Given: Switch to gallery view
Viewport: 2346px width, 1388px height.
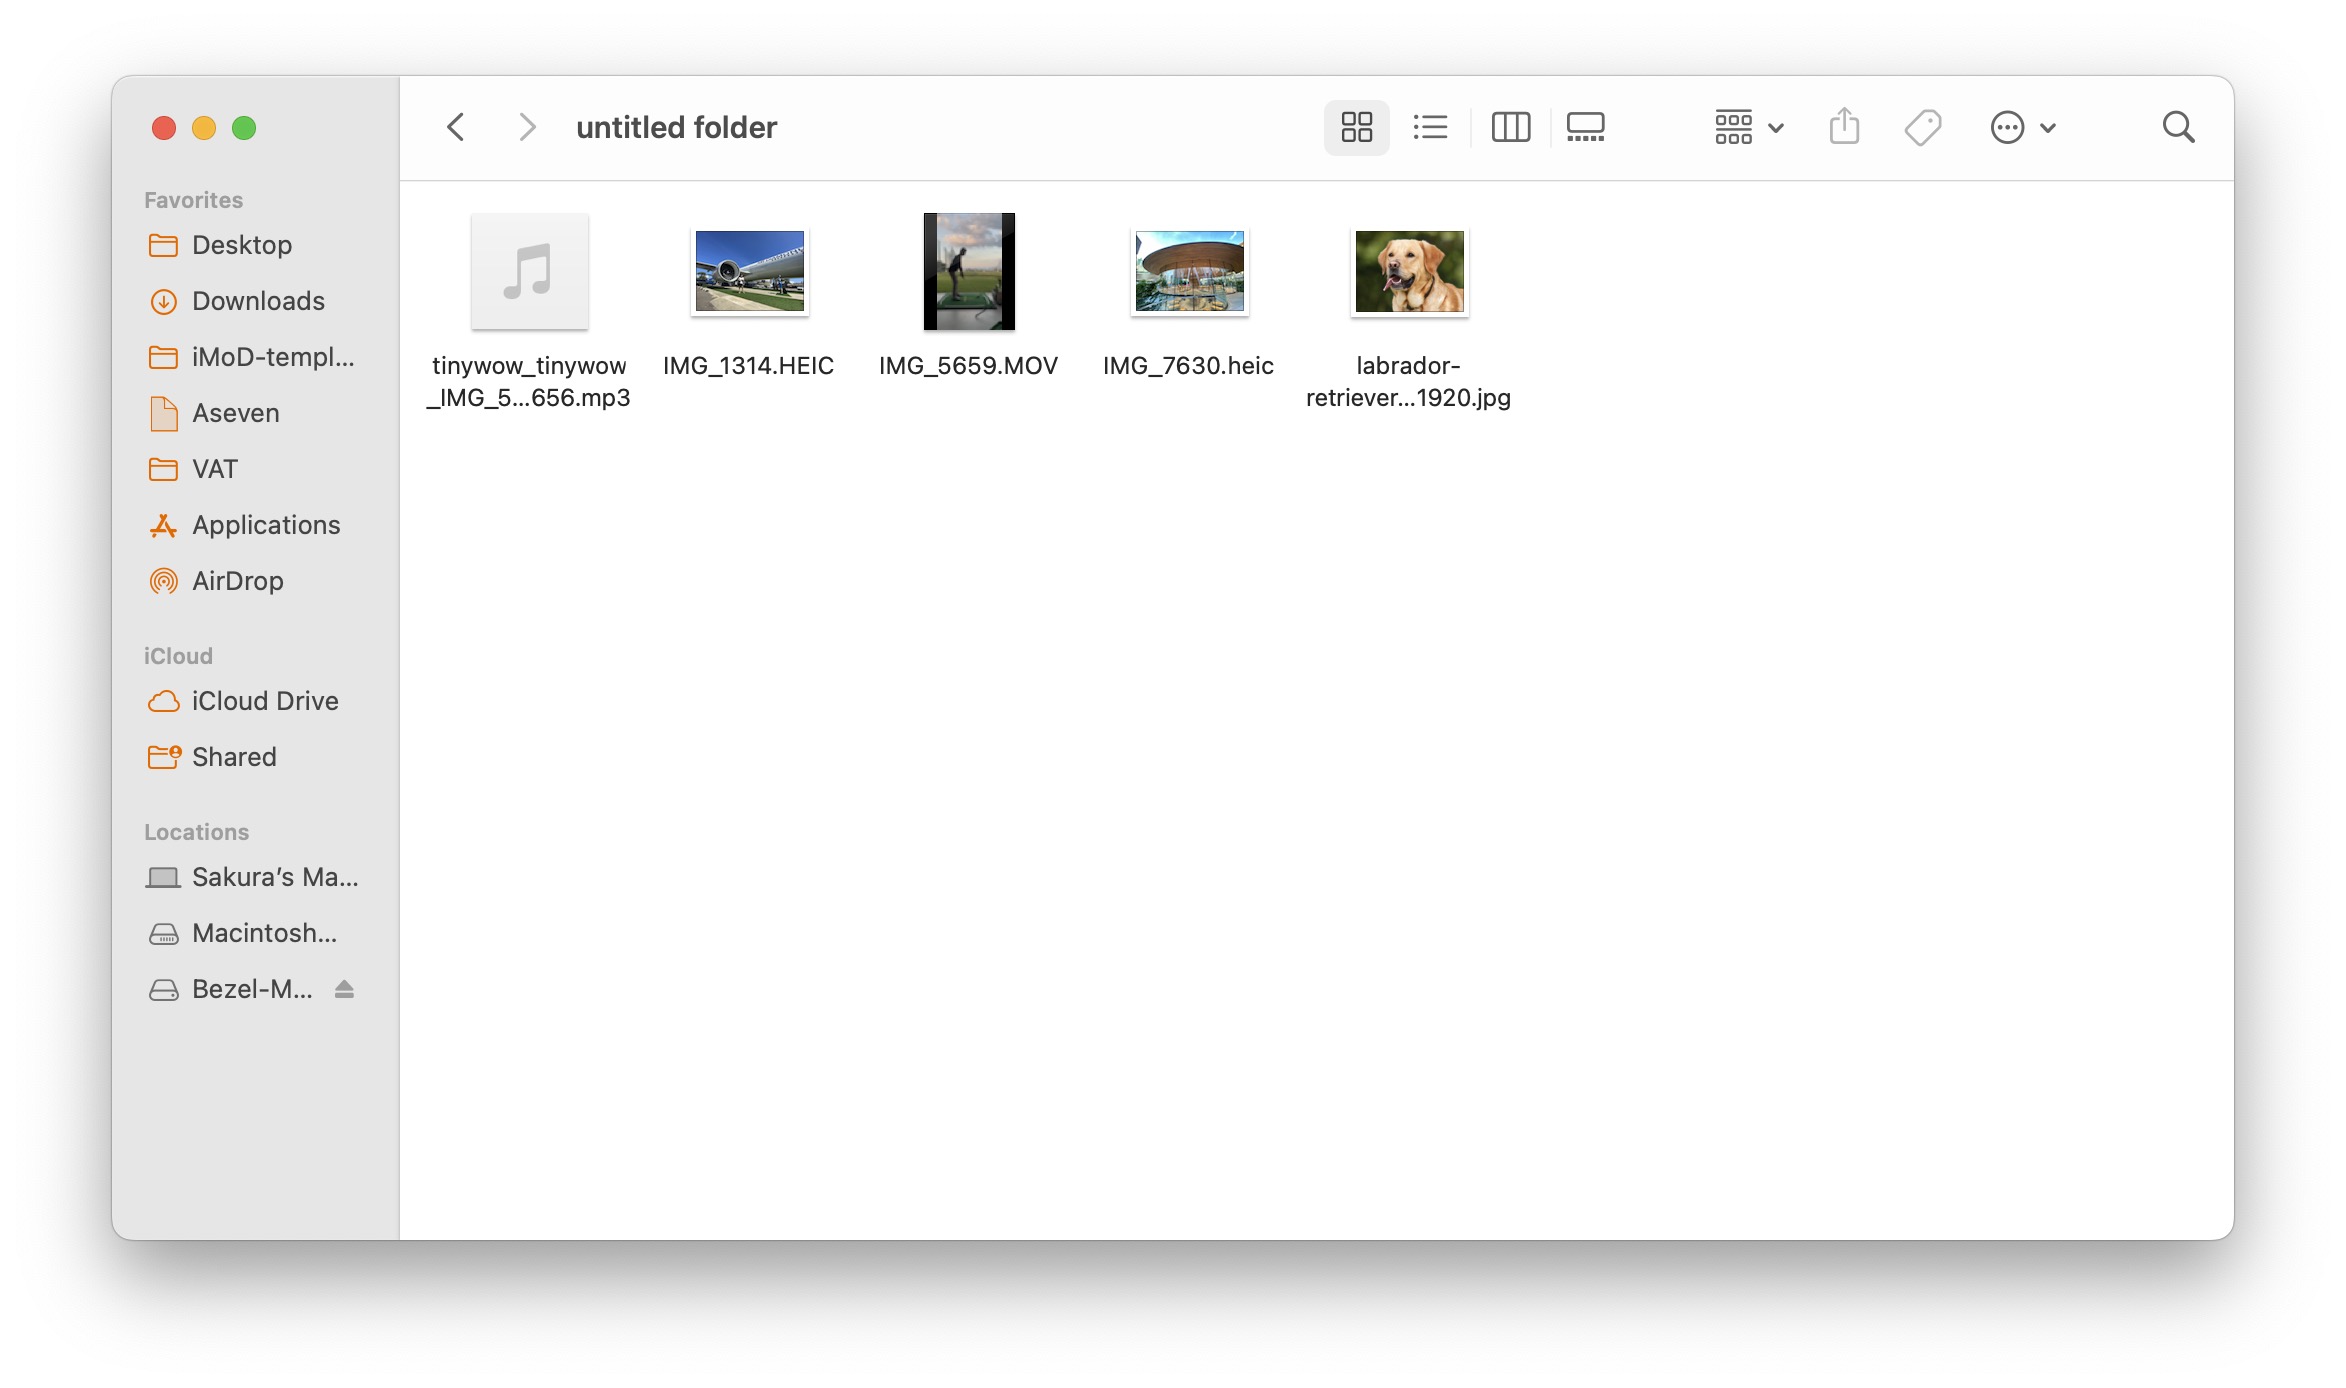Looking at the screenshot, I should coord(1585,127).
